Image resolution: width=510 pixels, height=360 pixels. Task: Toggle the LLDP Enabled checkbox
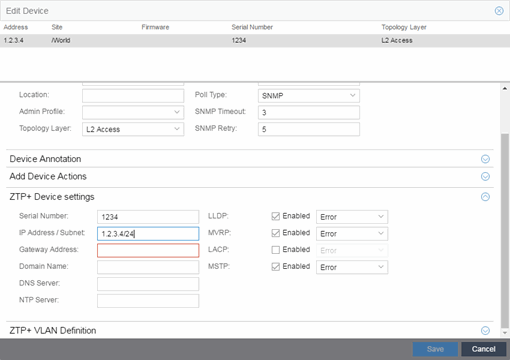[275, 216]
